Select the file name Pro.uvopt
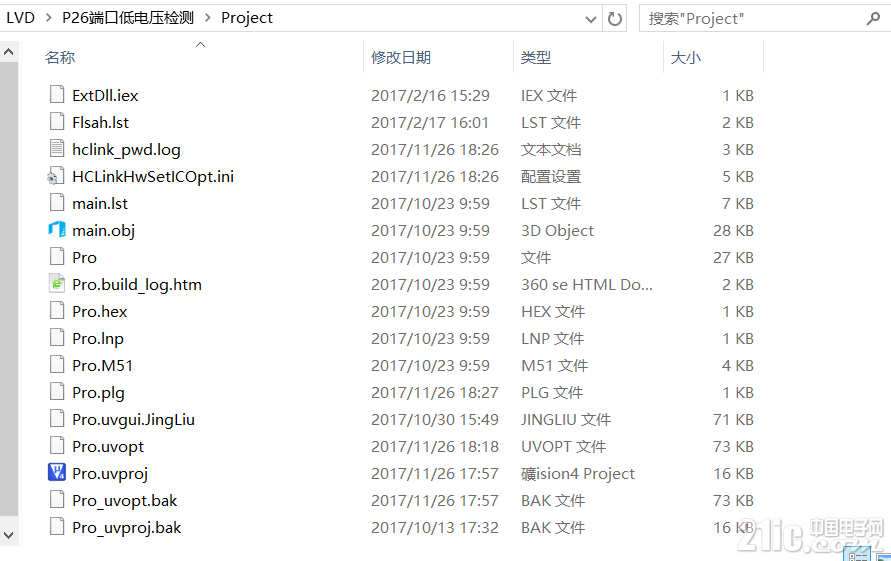891x561 pixels. click(x=108, y=446)
